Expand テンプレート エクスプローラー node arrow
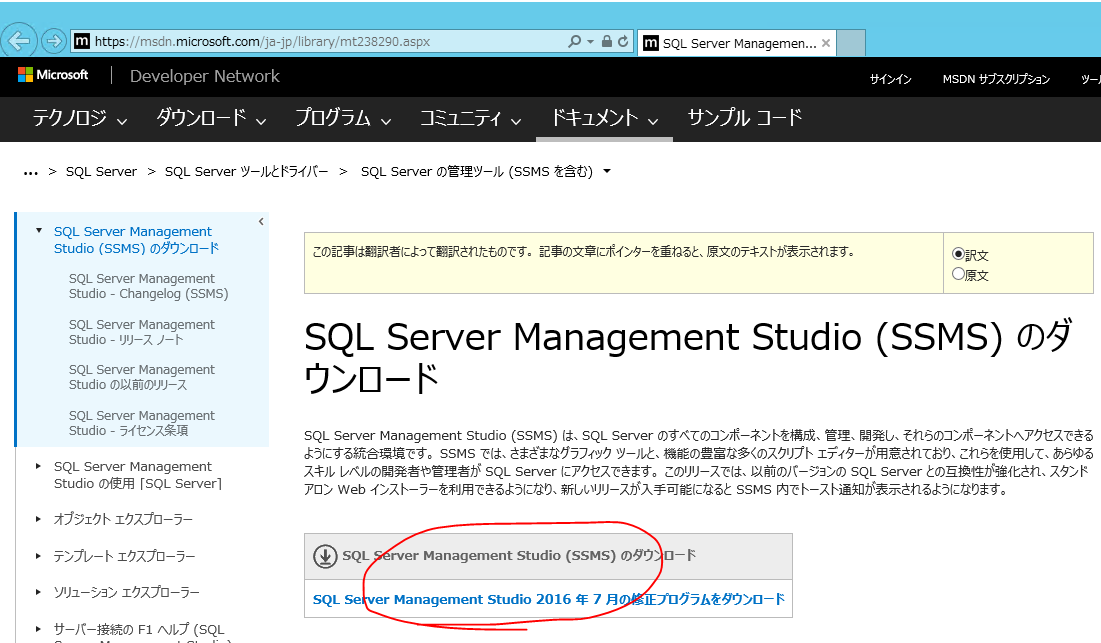The image size is (1101, 643). coord(39,555)
